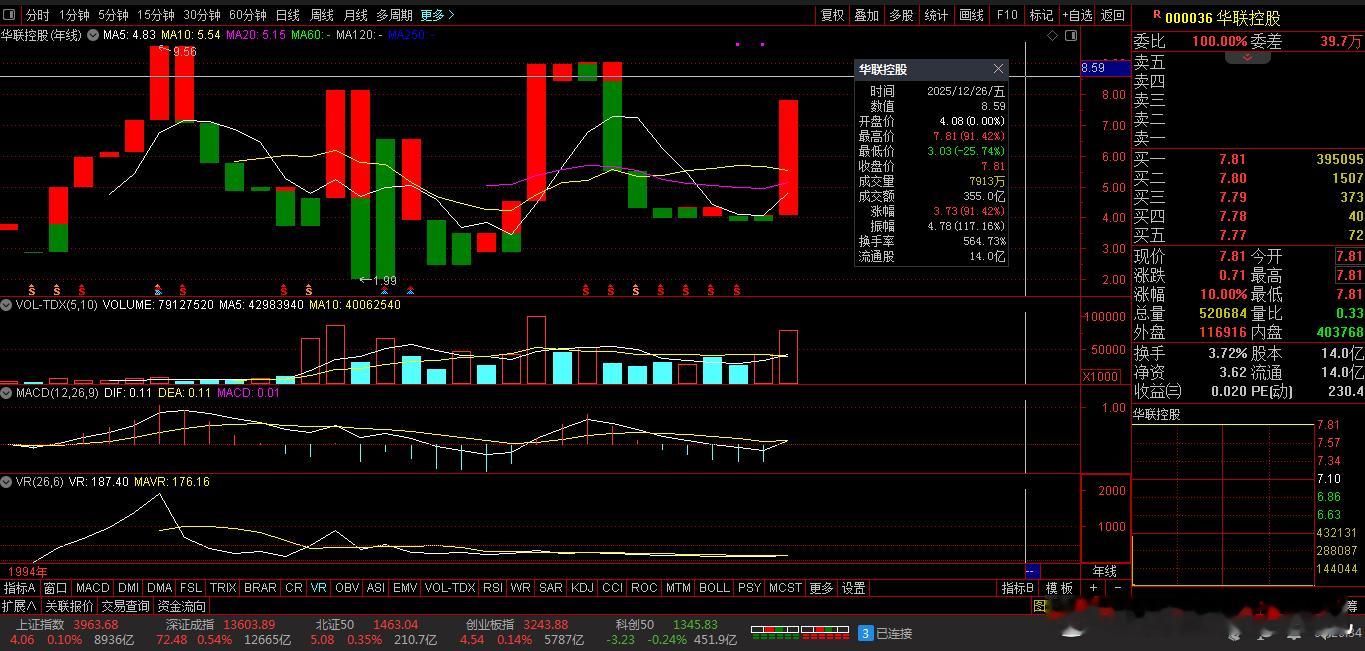Switch to 分时 chart
The height and width of the screenshot is (651, 1365).
pyautogui.click(x=37, y=15)
